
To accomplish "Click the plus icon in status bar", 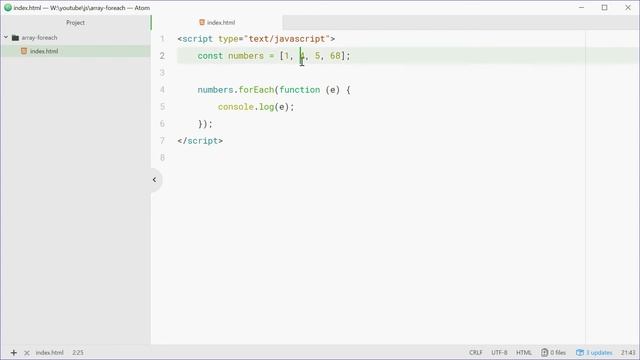I will pos(13,353).
